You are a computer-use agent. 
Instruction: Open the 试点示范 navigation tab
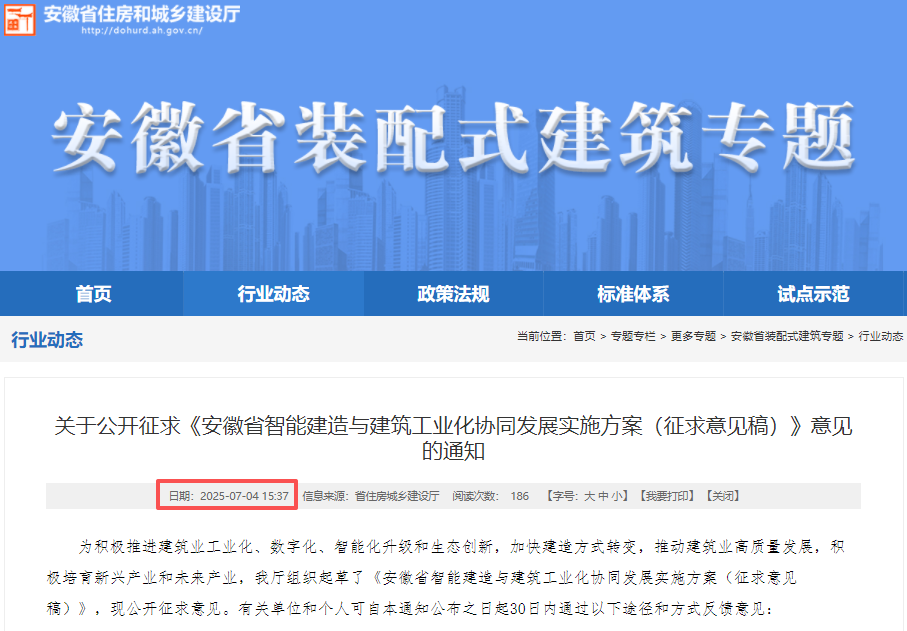[813, 294]
